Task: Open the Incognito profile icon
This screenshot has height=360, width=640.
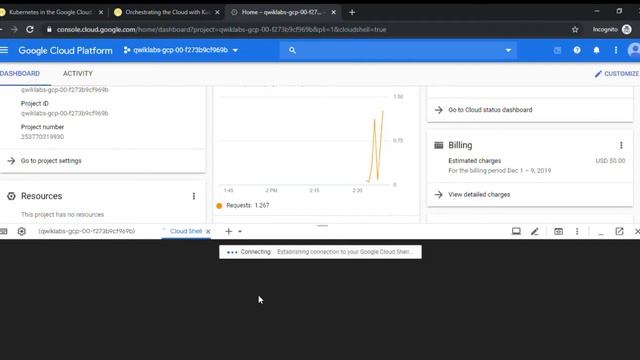Action: pos(627,29)
